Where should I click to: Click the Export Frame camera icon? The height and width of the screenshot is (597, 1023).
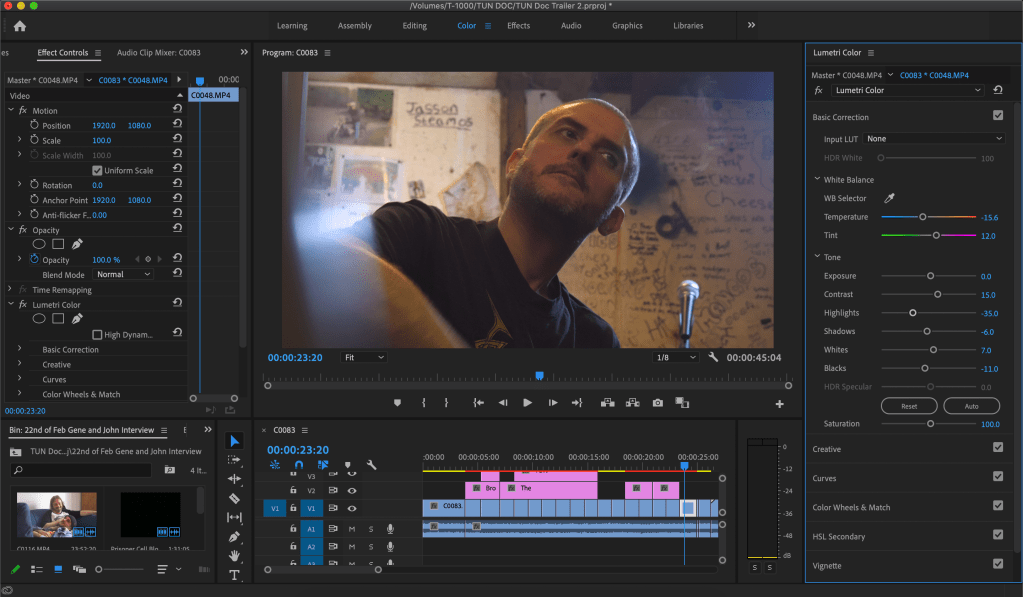(657, 403)
